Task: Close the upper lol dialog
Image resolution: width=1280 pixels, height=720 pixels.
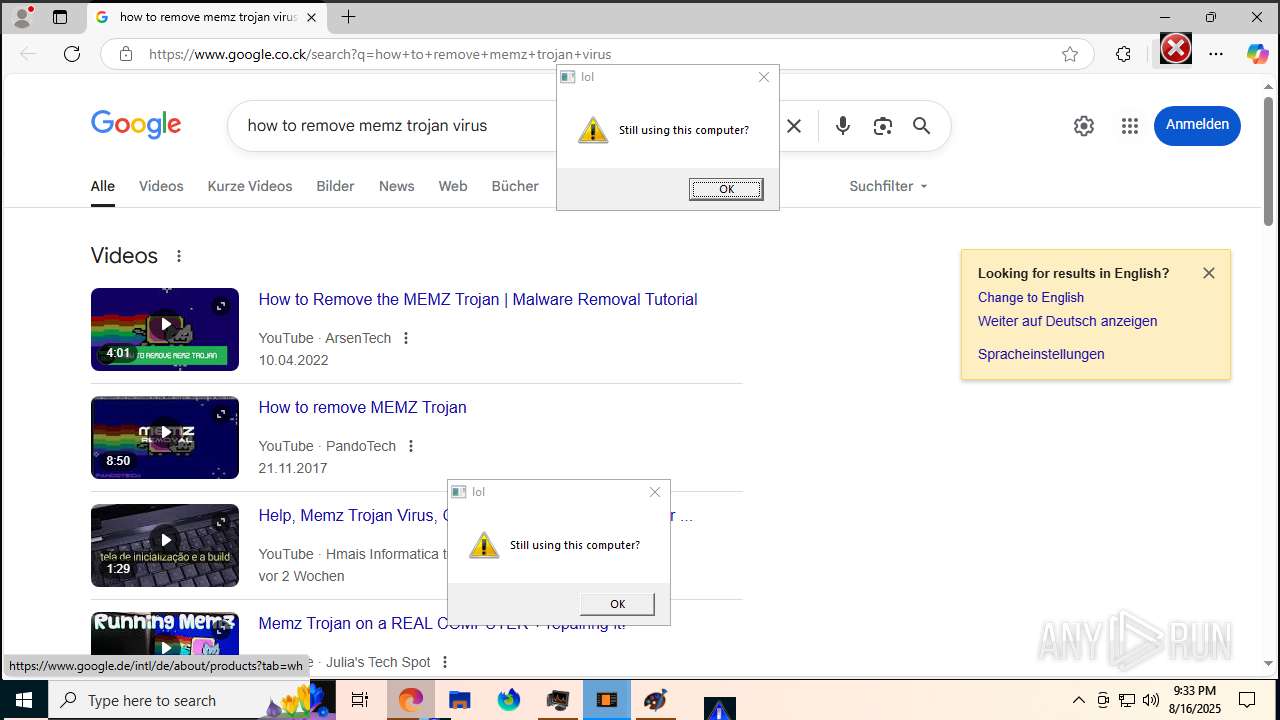Action: click(x=764, y=77)
